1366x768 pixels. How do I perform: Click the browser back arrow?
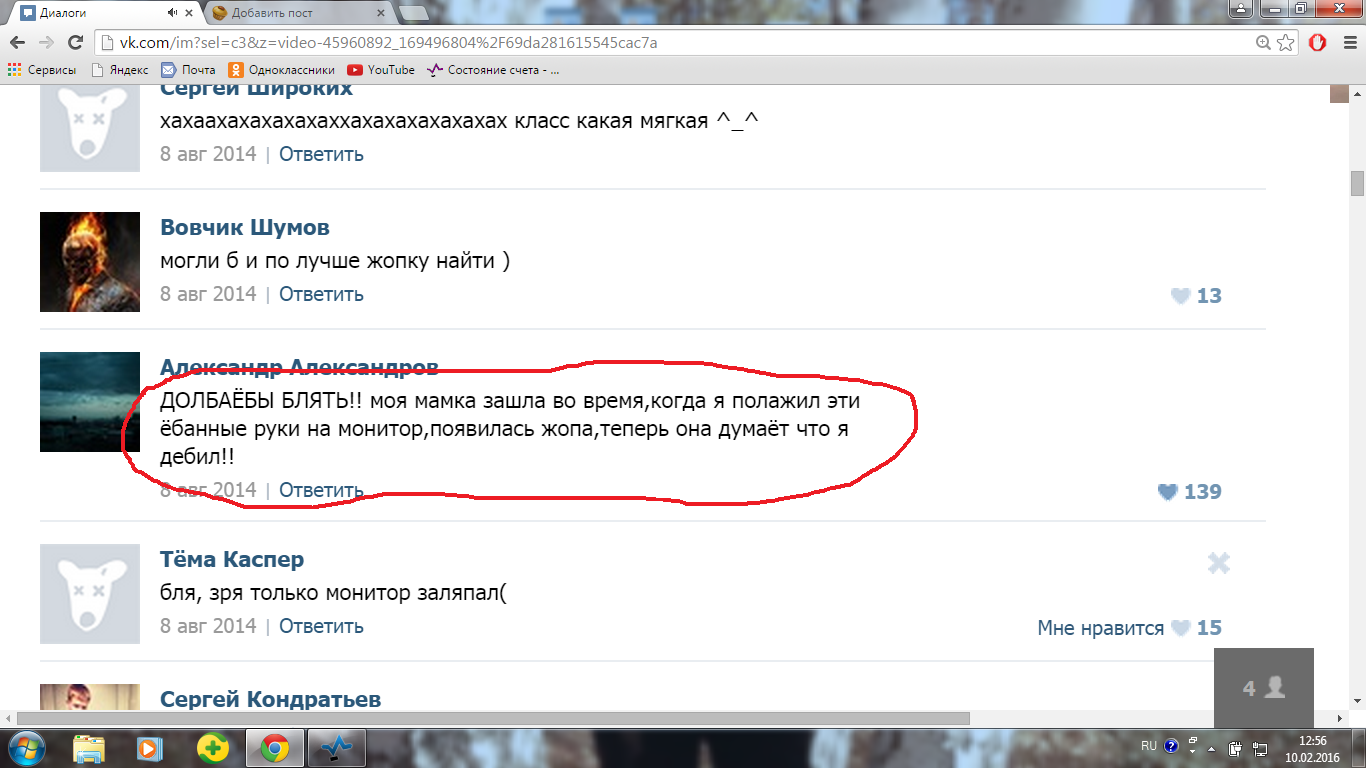coord(17,43)
